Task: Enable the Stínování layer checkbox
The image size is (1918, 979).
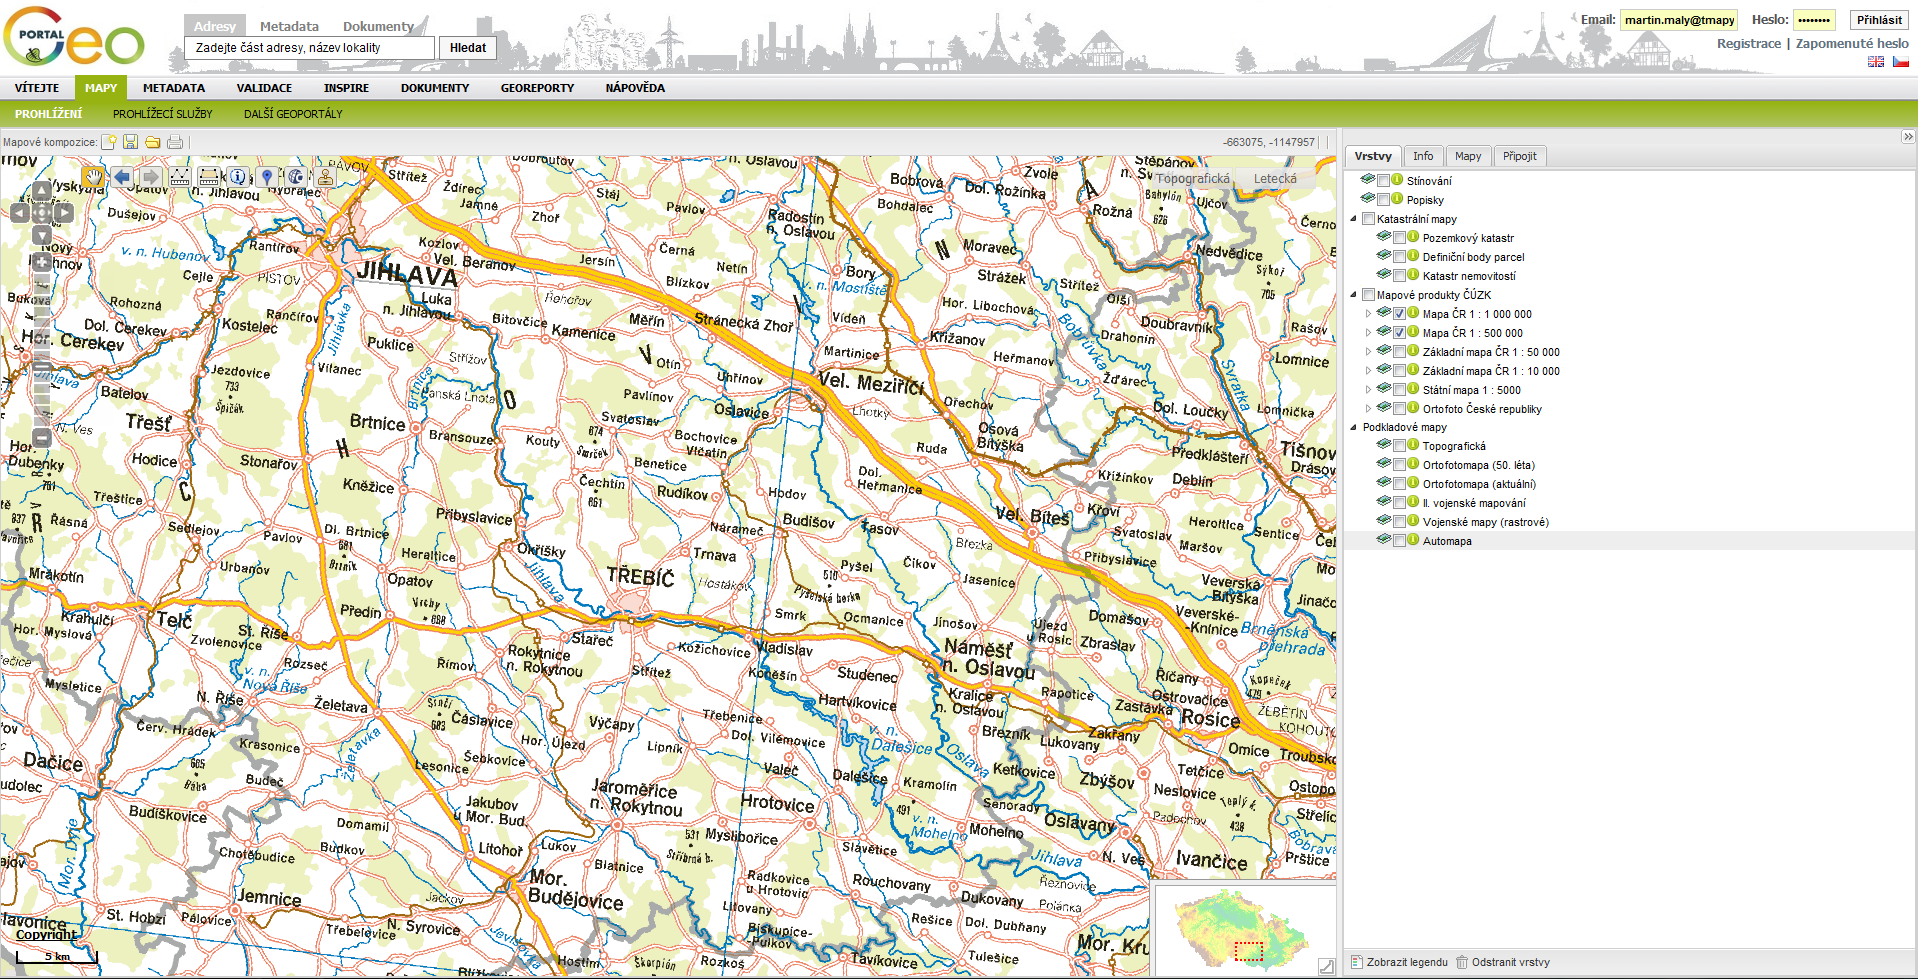Action: point(1383,181)
